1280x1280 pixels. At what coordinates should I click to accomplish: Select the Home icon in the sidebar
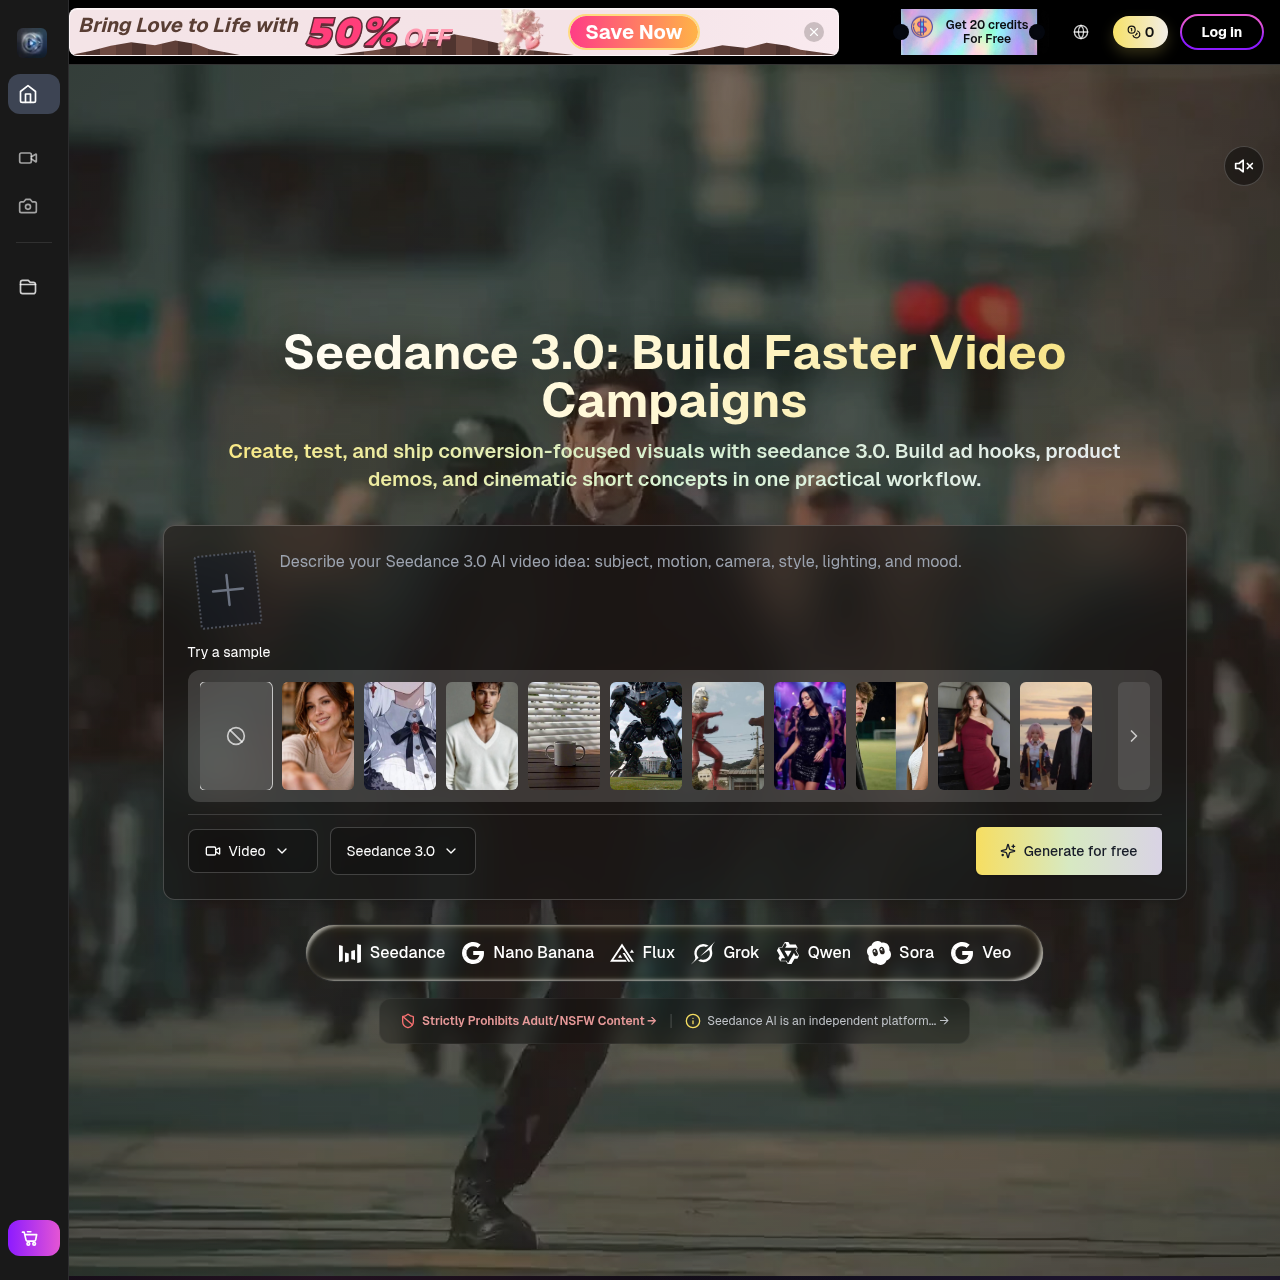click(33, 94)
